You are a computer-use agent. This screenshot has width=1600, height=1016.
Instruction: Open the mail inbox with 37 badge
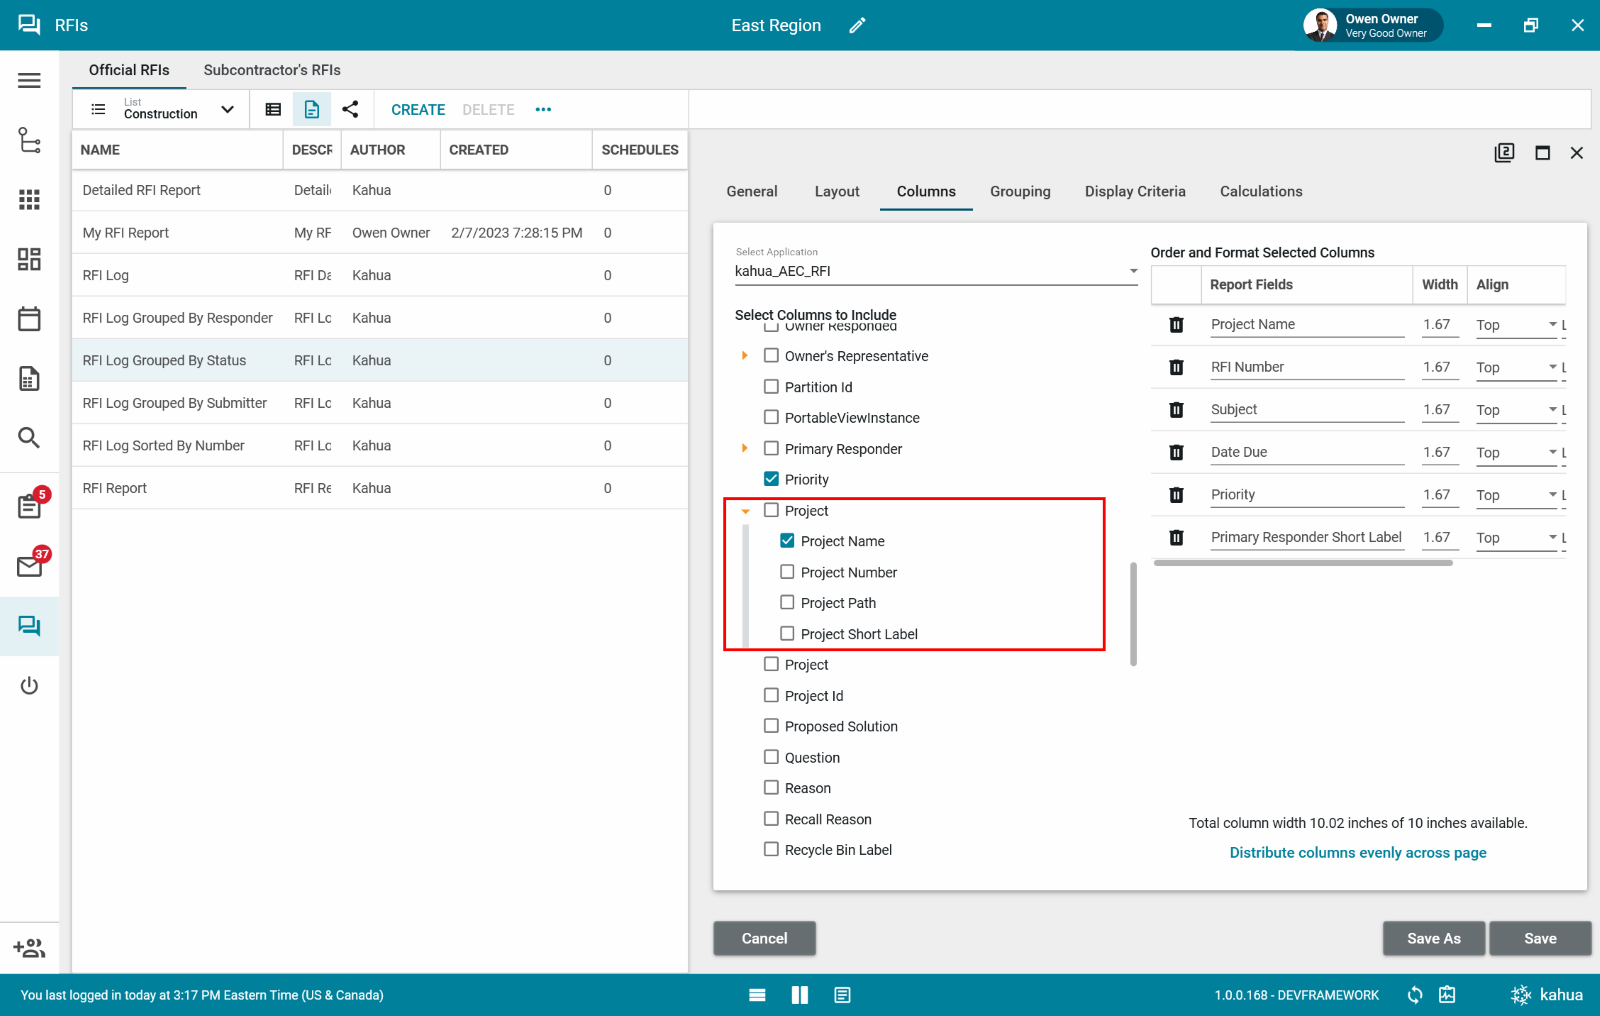click(x=29, y=566)
